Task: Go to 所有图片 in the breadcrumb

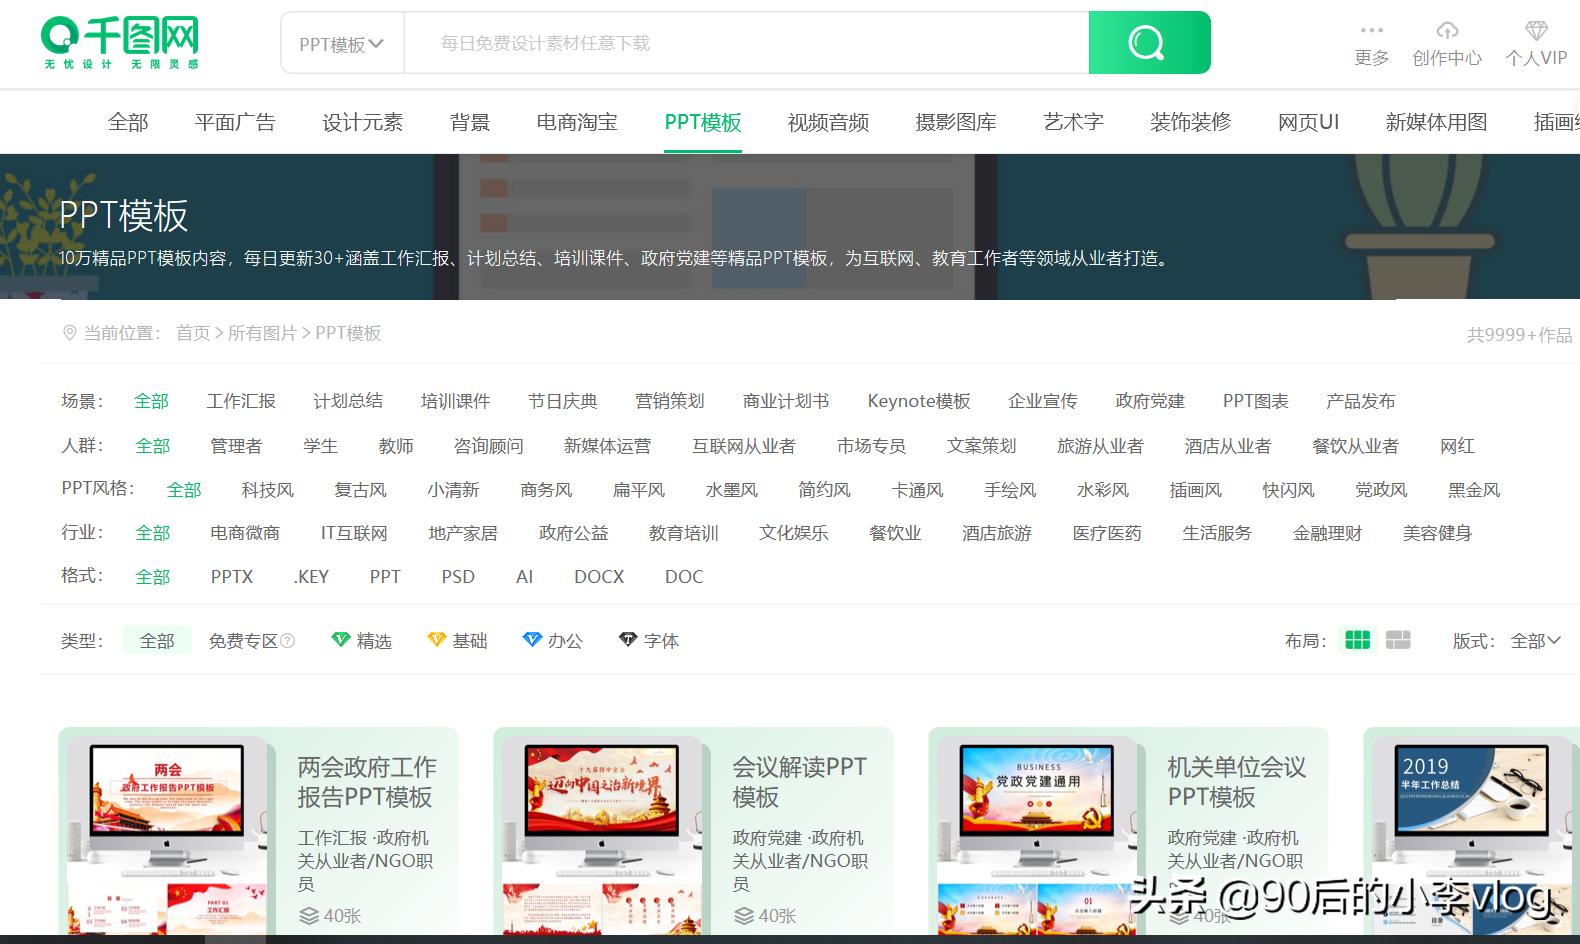Action: [x=262, y=333]
